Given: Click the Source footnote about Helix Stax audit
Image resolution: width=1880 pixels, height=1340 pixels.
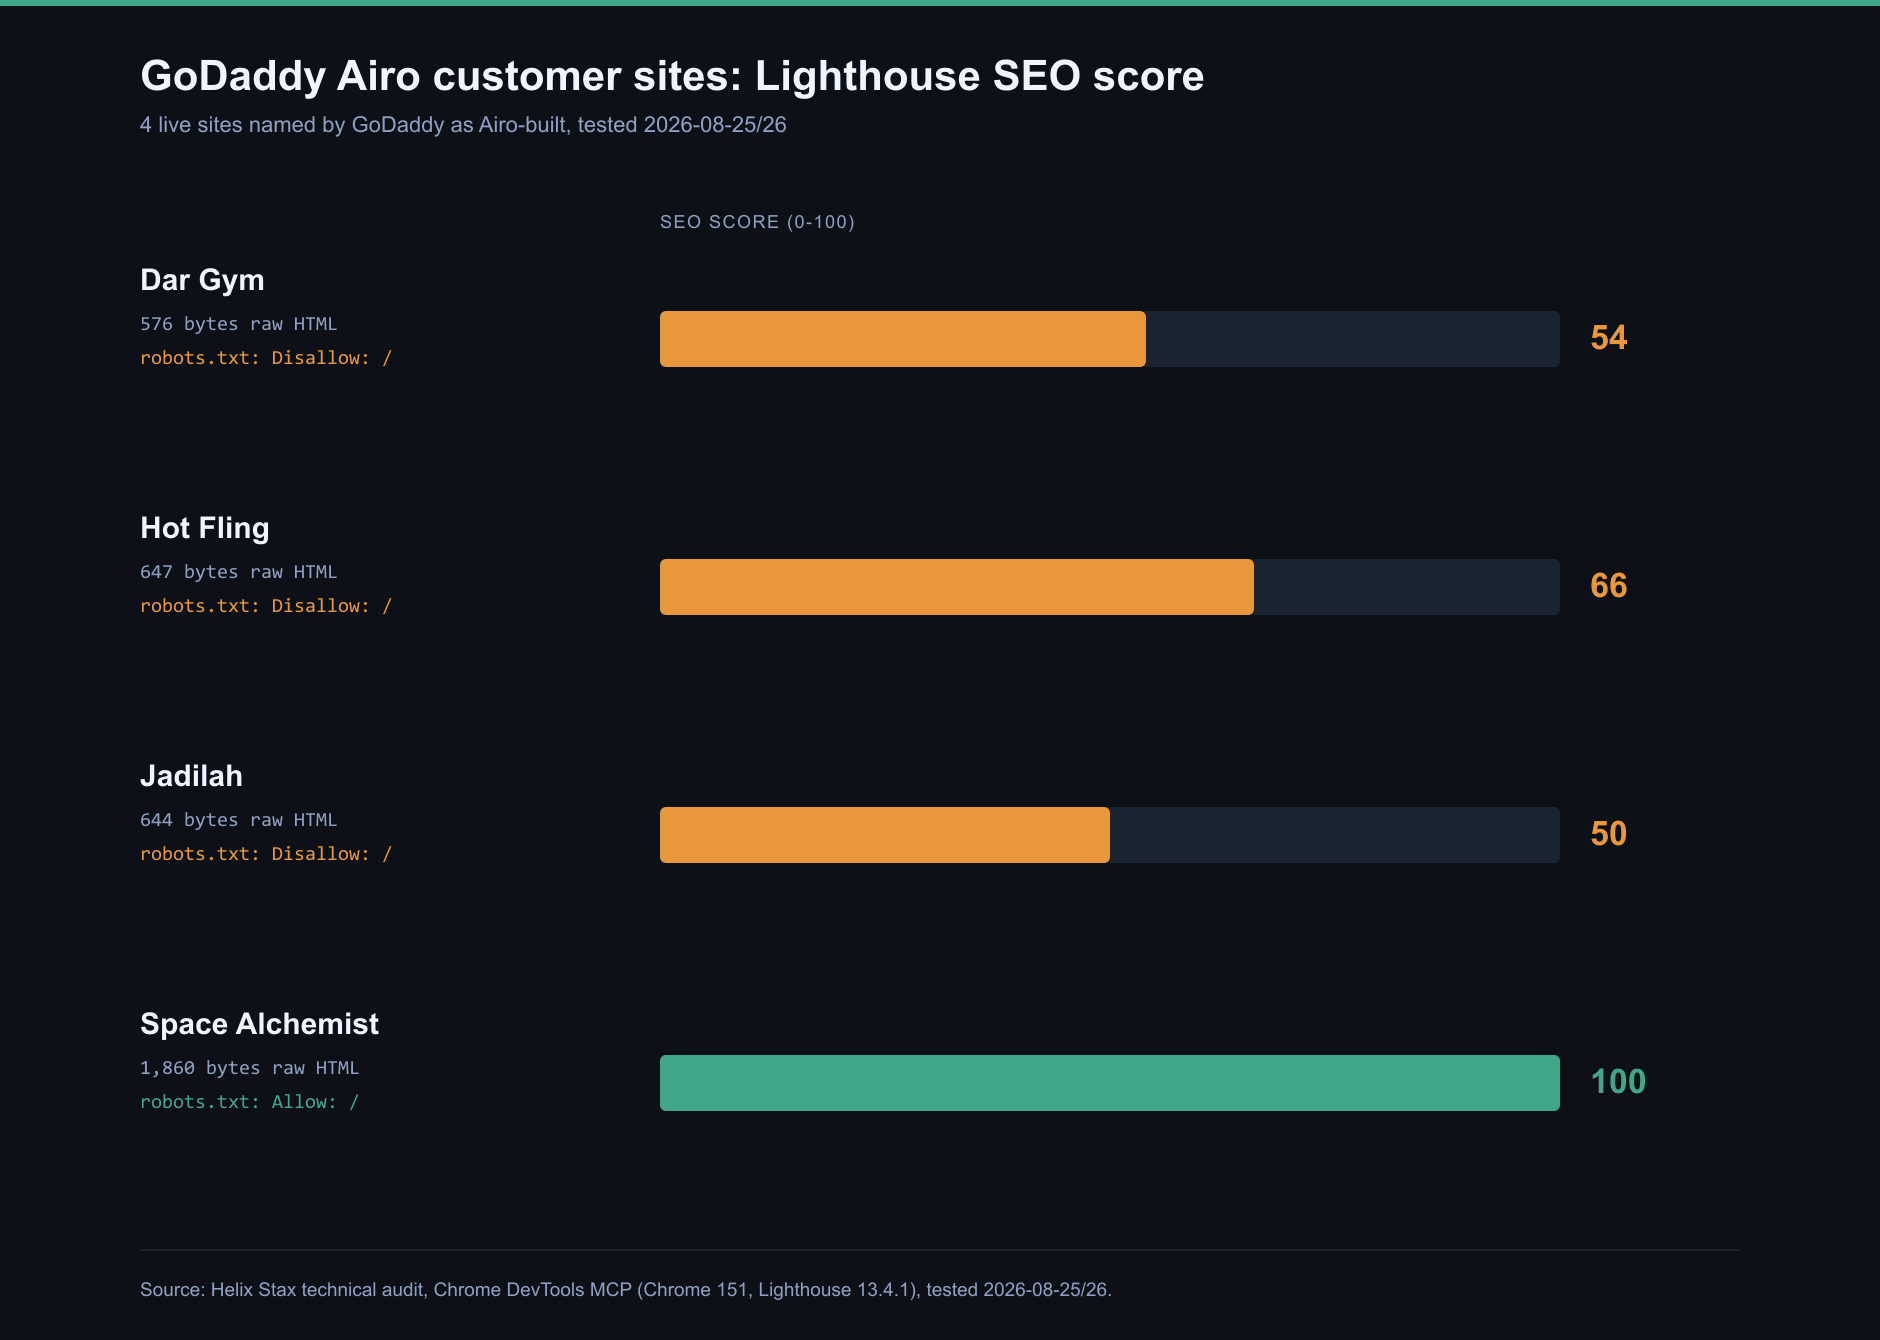Looking at the screenshot, I should tap(626, 1290).
